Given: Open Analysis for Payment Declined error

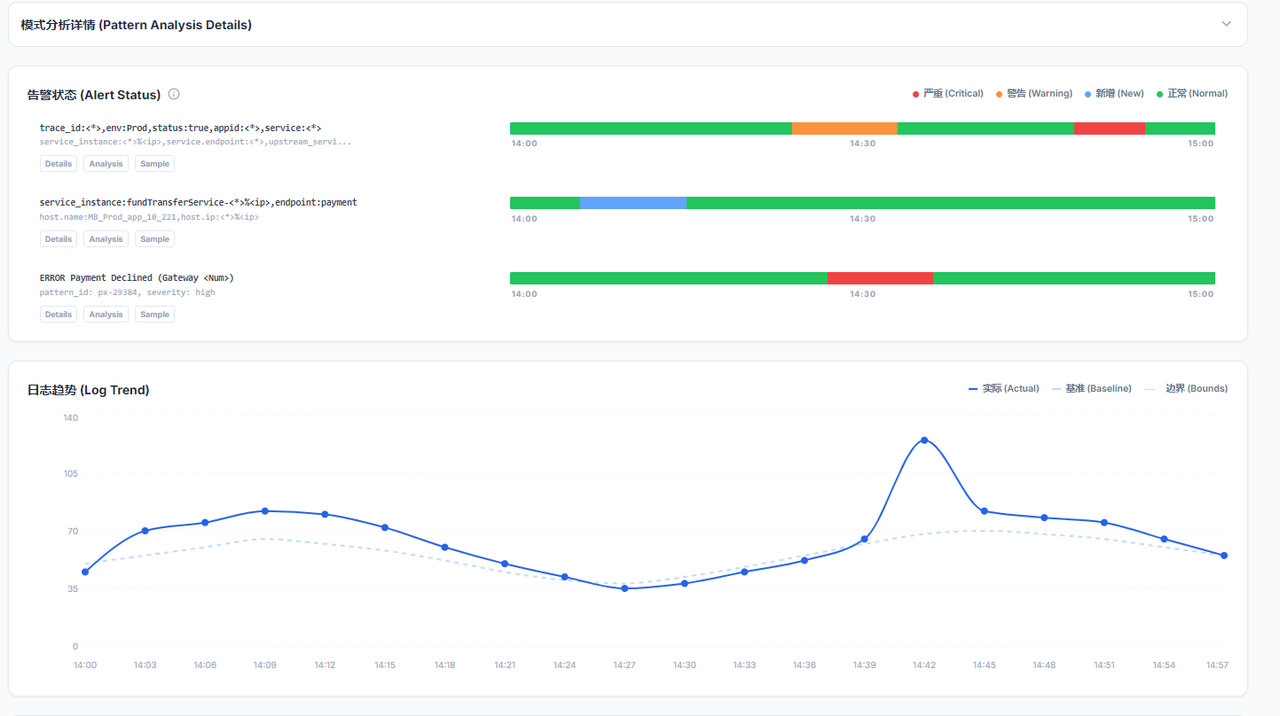Looking at the screenshot, I should click(105, 314).
